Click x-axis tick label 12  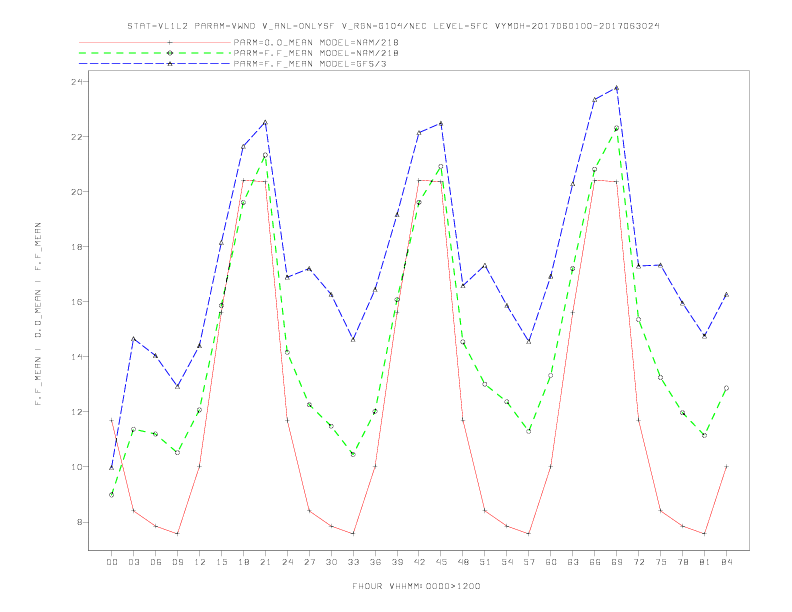tap(200, 562)
